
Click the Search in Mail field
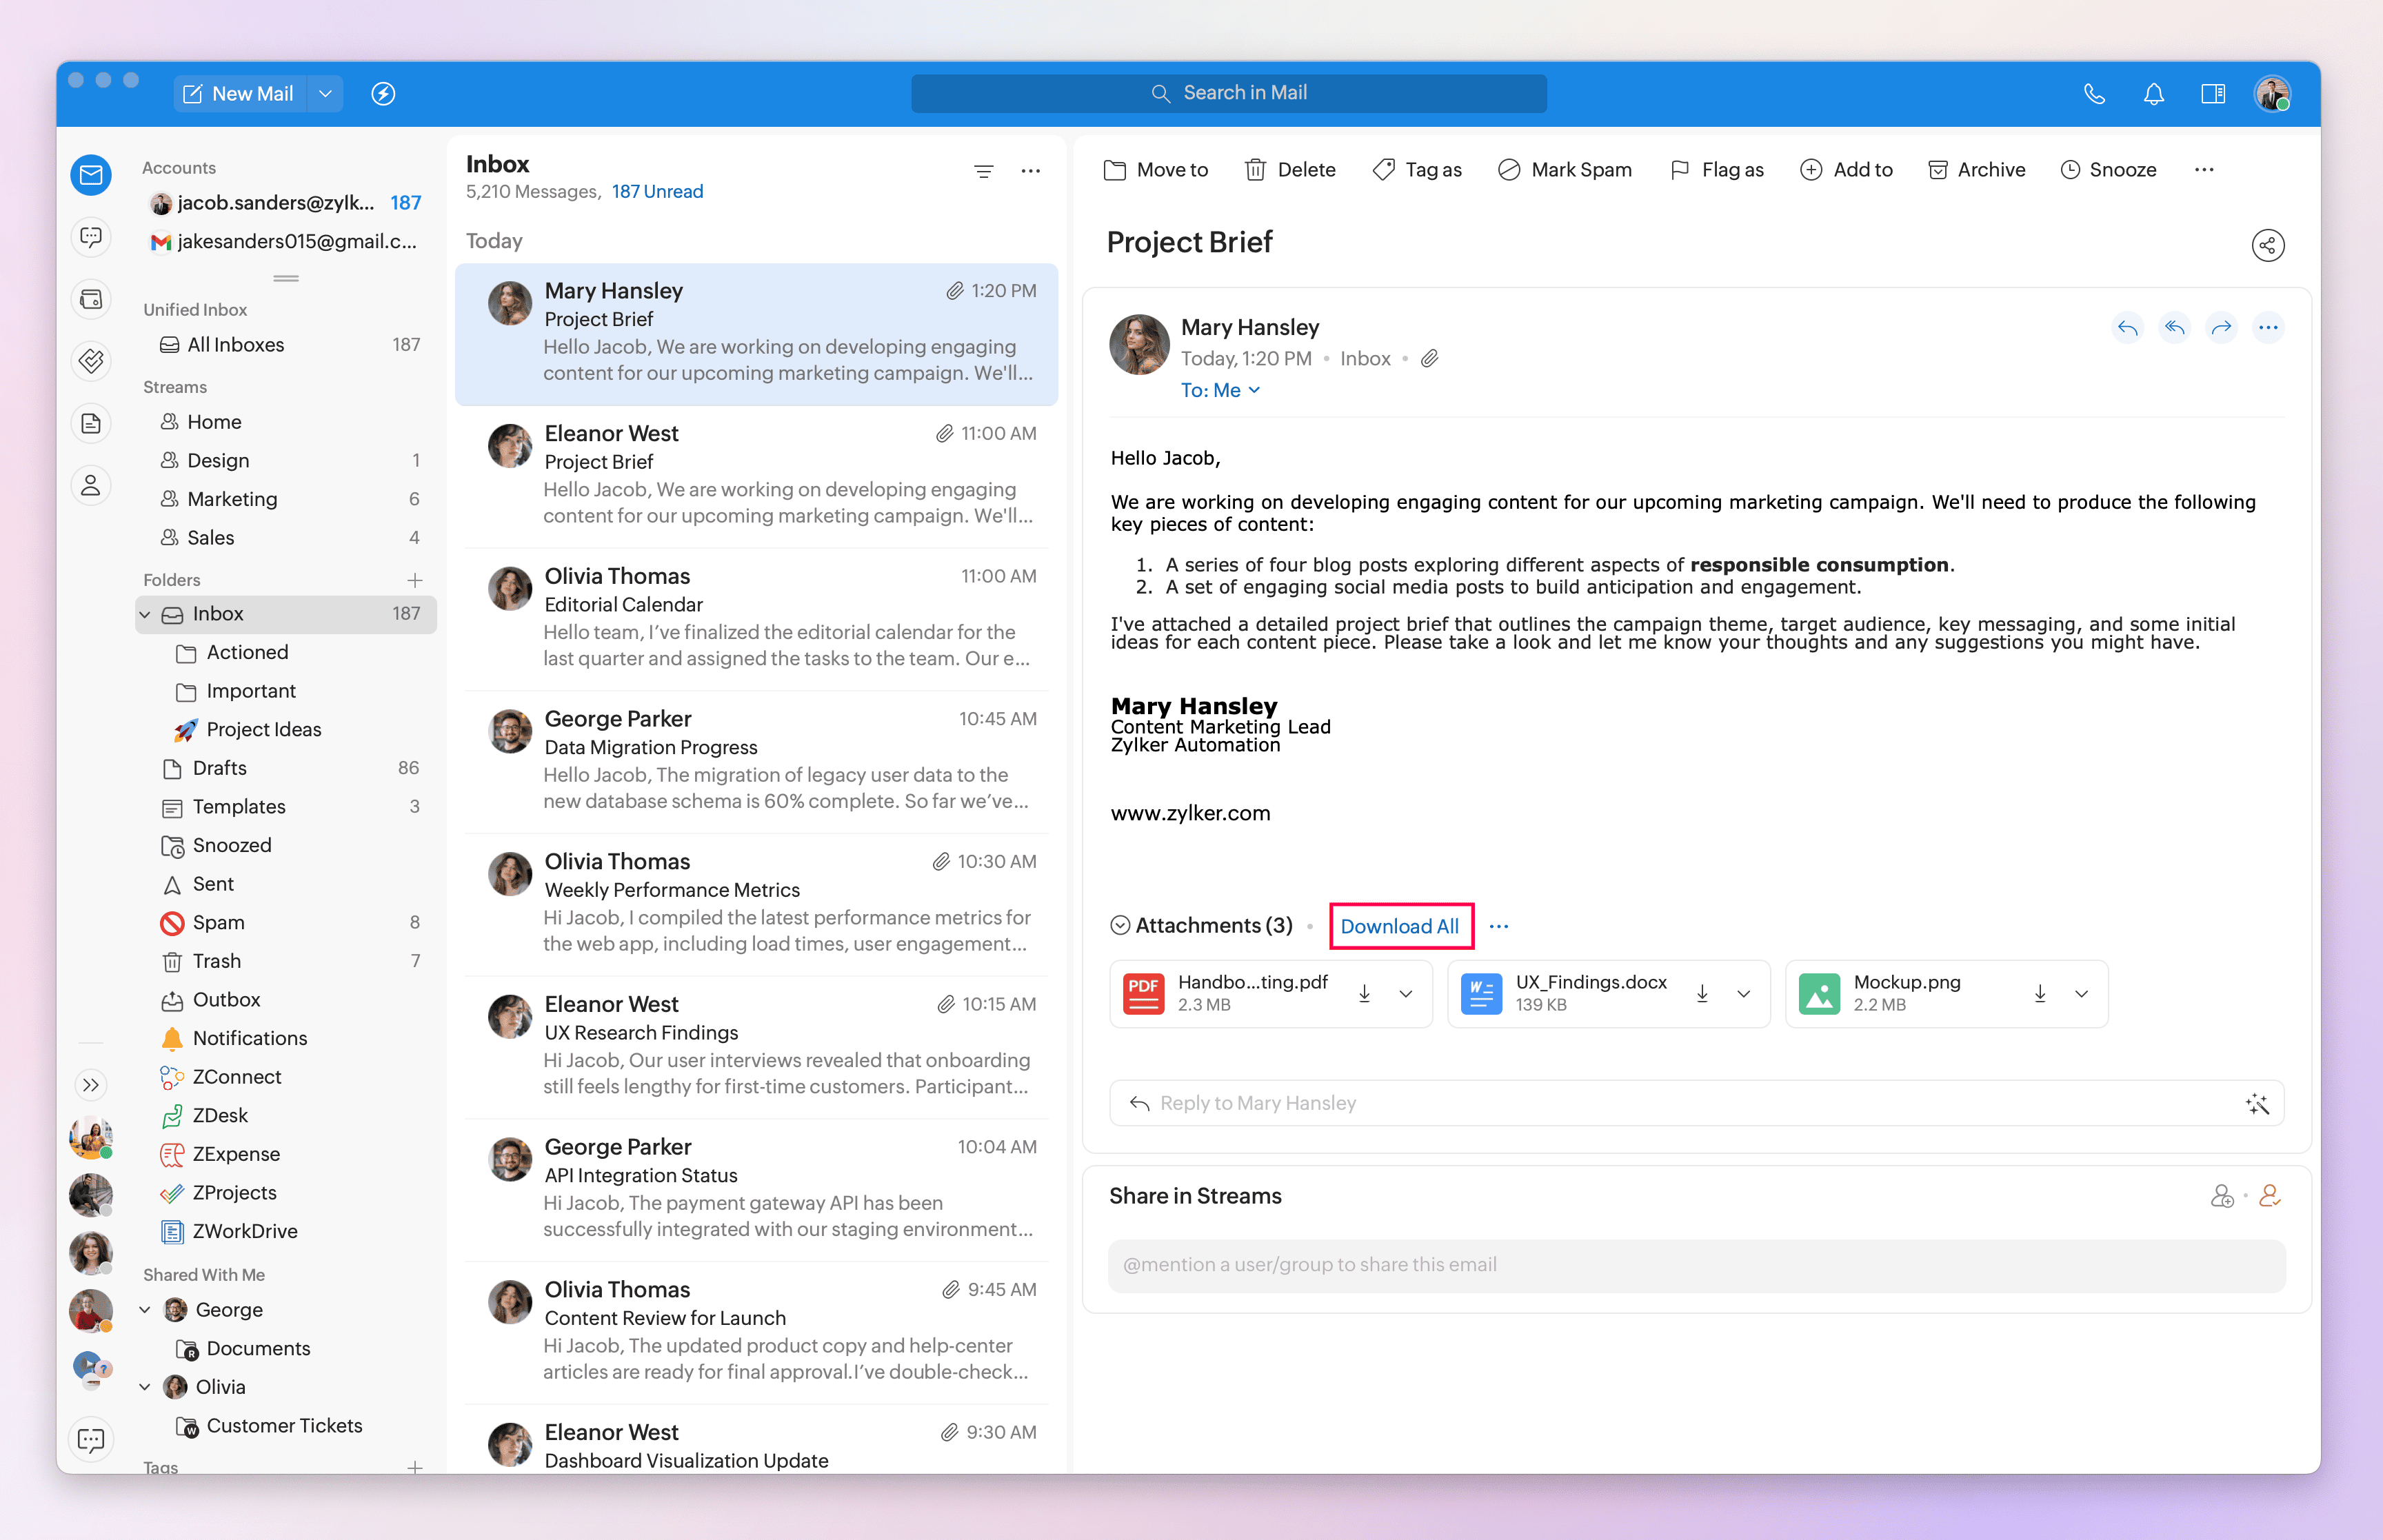1229,93
